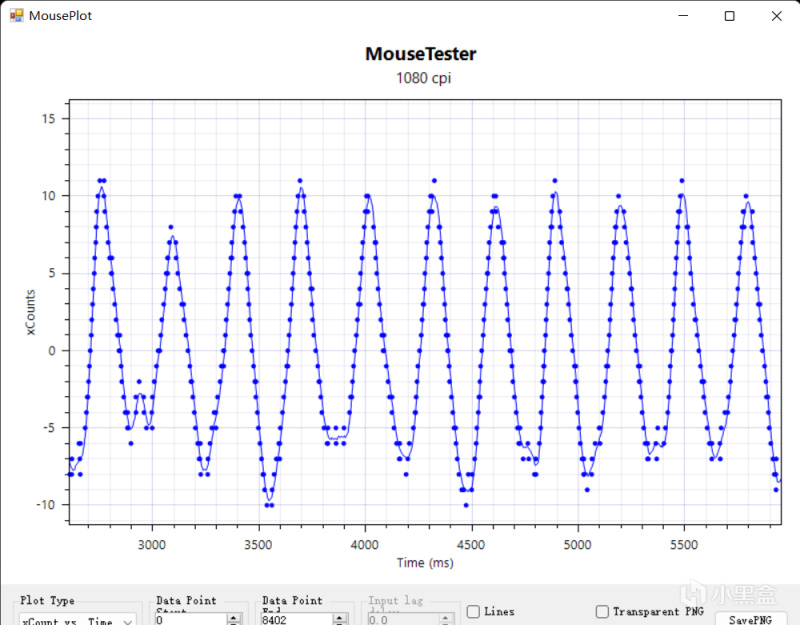
Task: Click the 4500 tick label on time axis
Action: (x=471, y=545)
